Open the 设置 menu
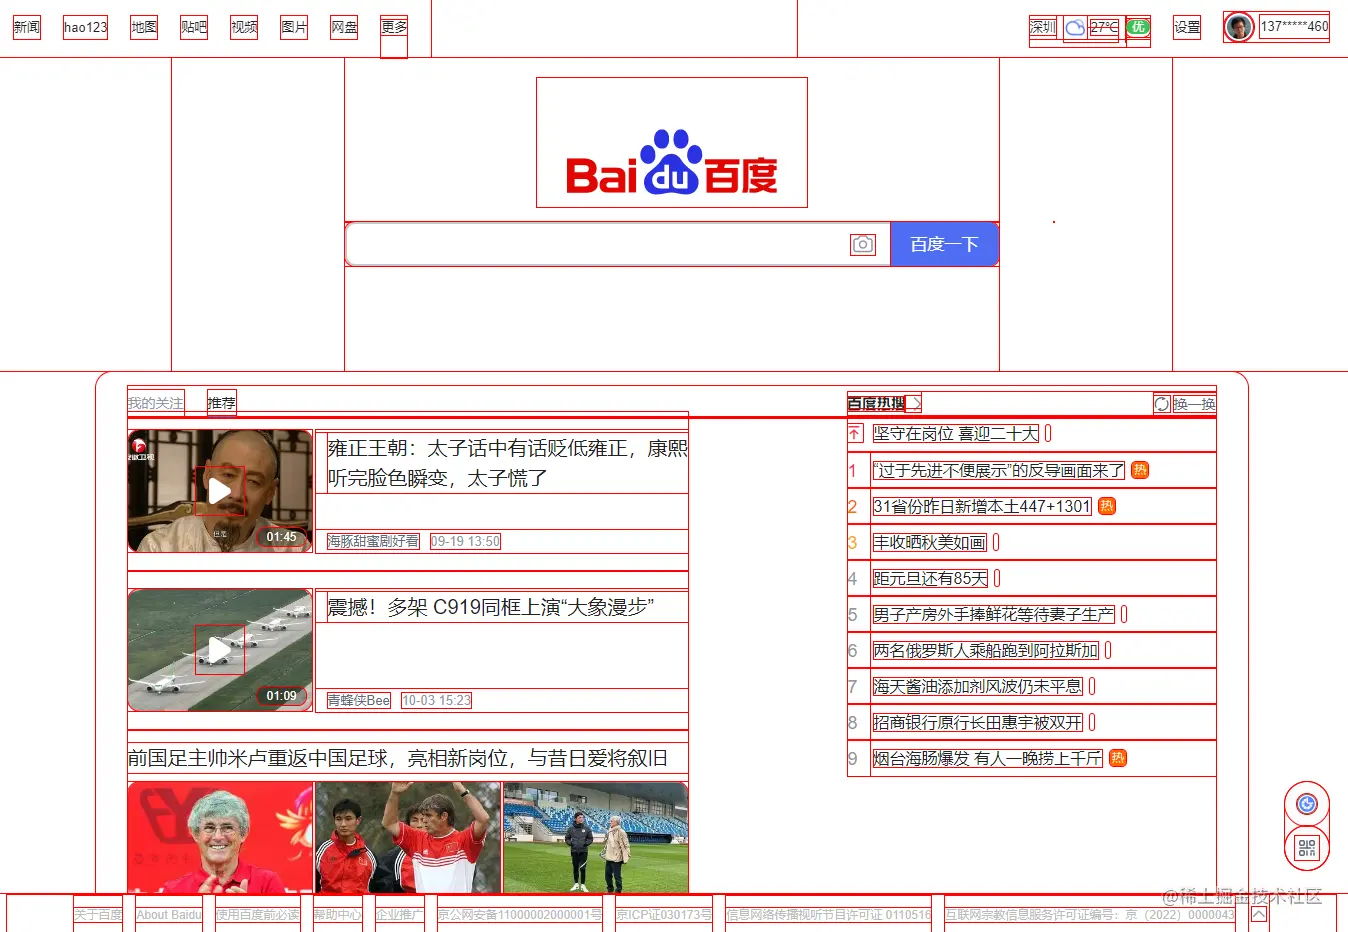 (1187, 27)
